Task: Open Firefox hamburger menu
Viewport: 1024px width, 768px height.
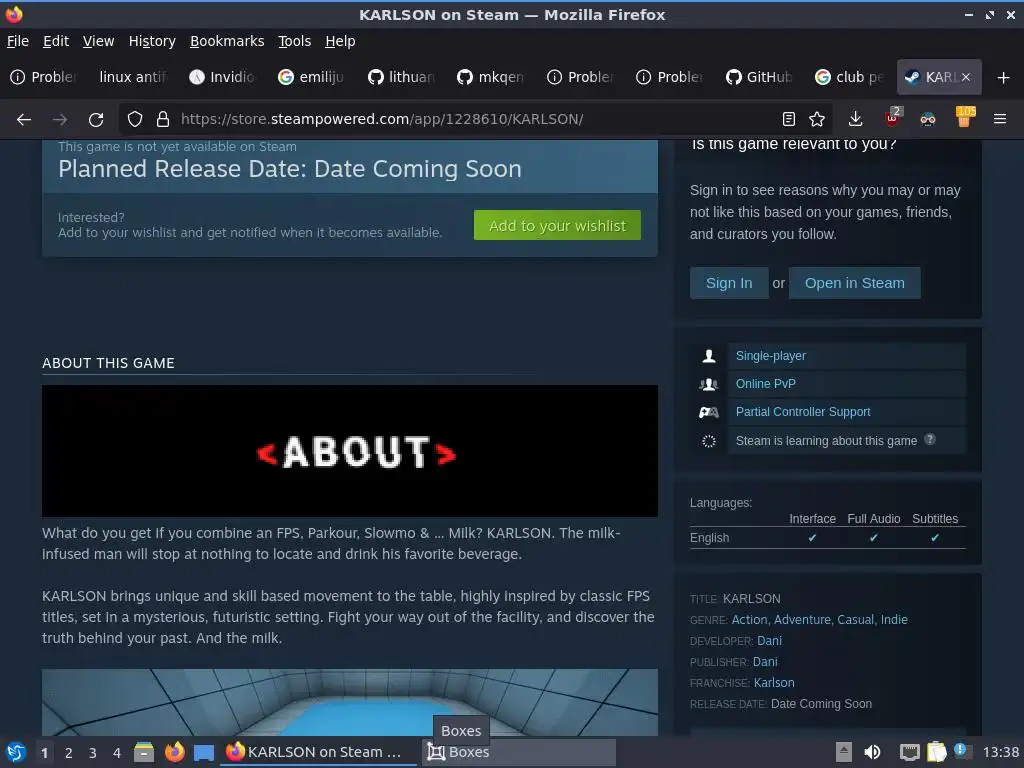Action: click(999, 119)
